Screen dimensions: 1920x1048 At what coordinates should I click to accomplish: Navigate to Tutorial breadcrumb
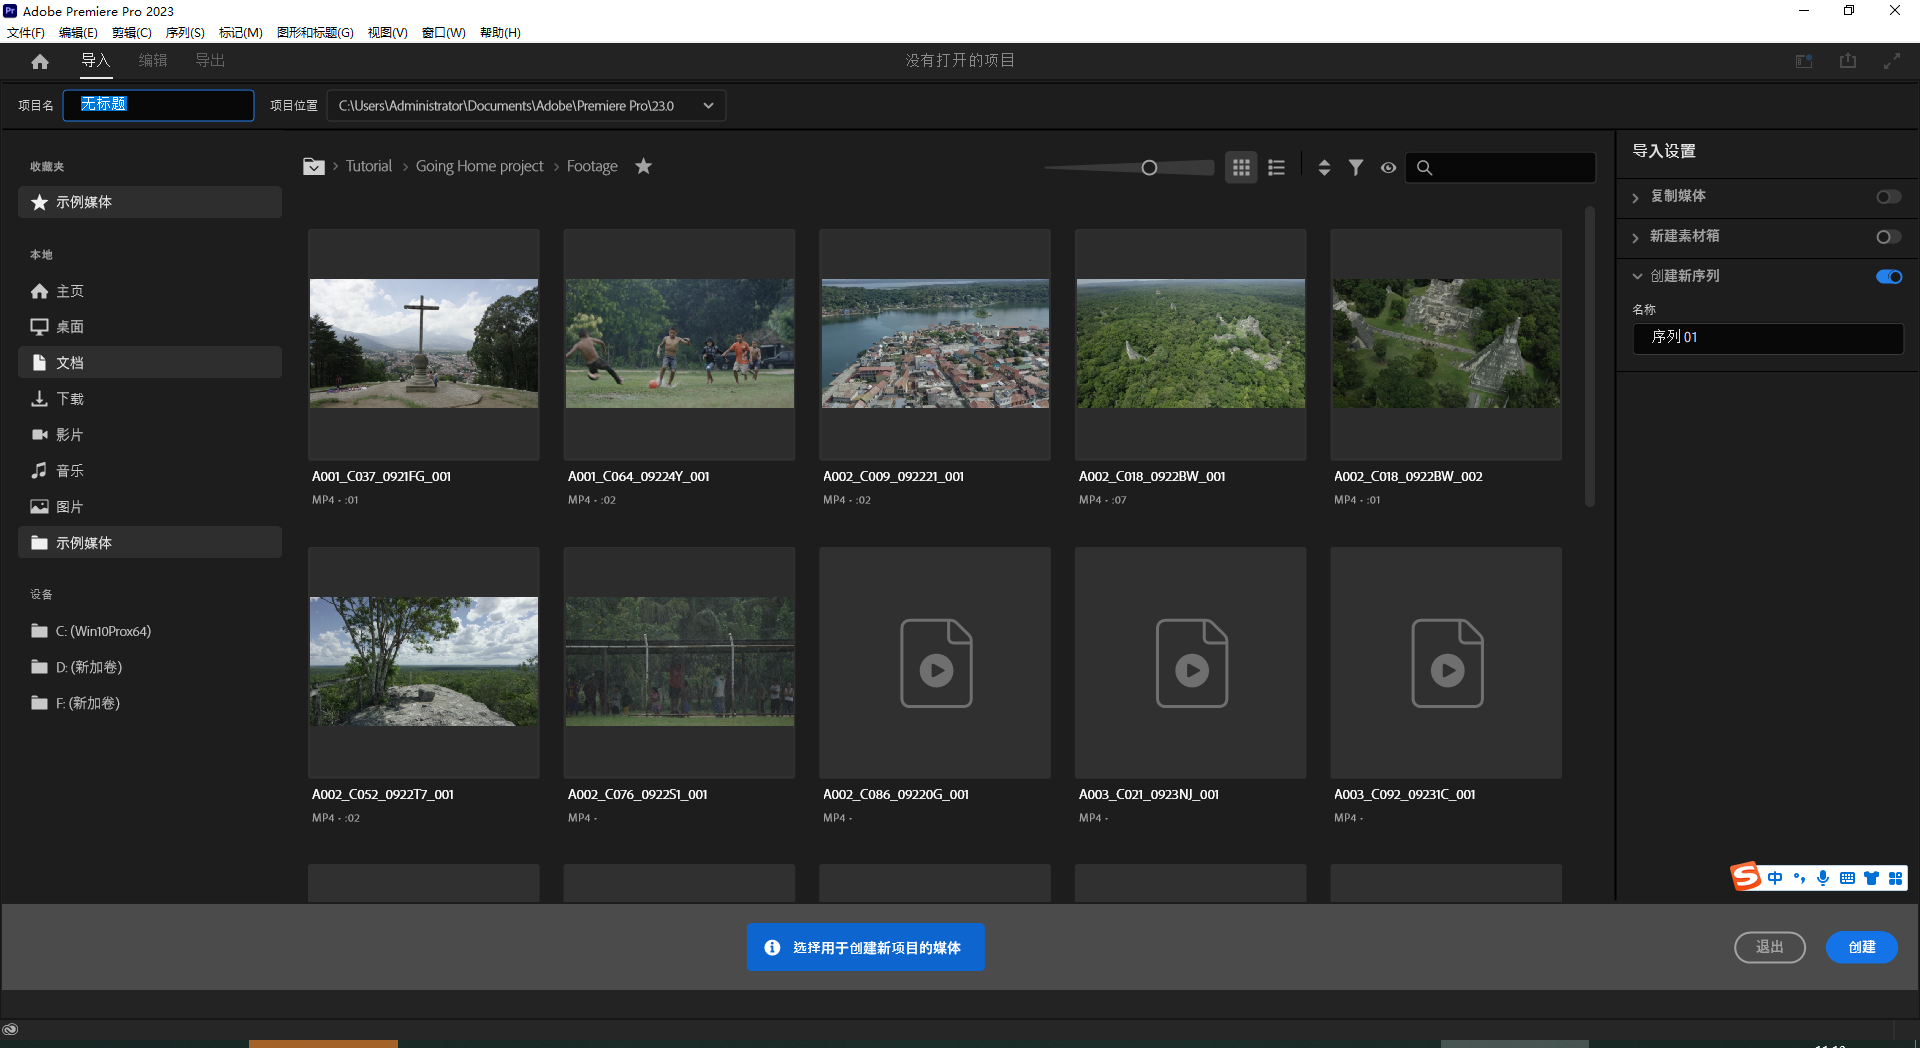(x=369, y=166)
